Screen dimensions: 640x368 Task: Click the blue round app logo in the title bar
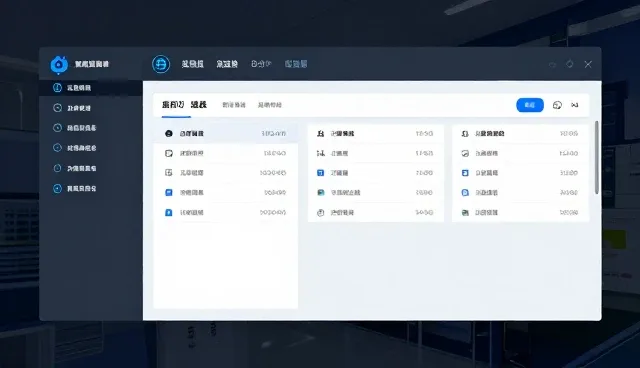coord(59,64)
